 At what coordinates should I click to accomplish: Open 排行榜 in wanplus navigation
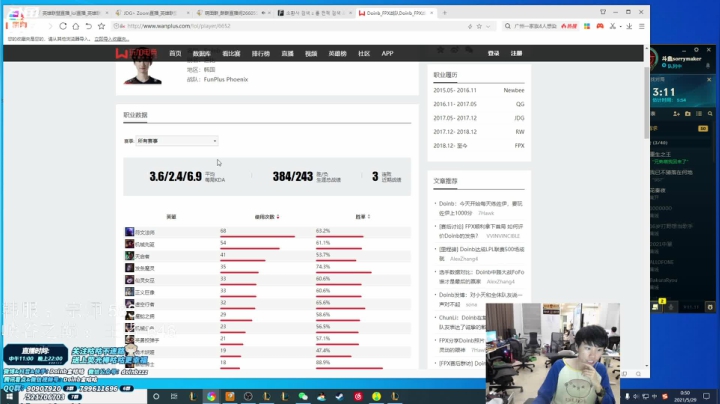point(260,53)
